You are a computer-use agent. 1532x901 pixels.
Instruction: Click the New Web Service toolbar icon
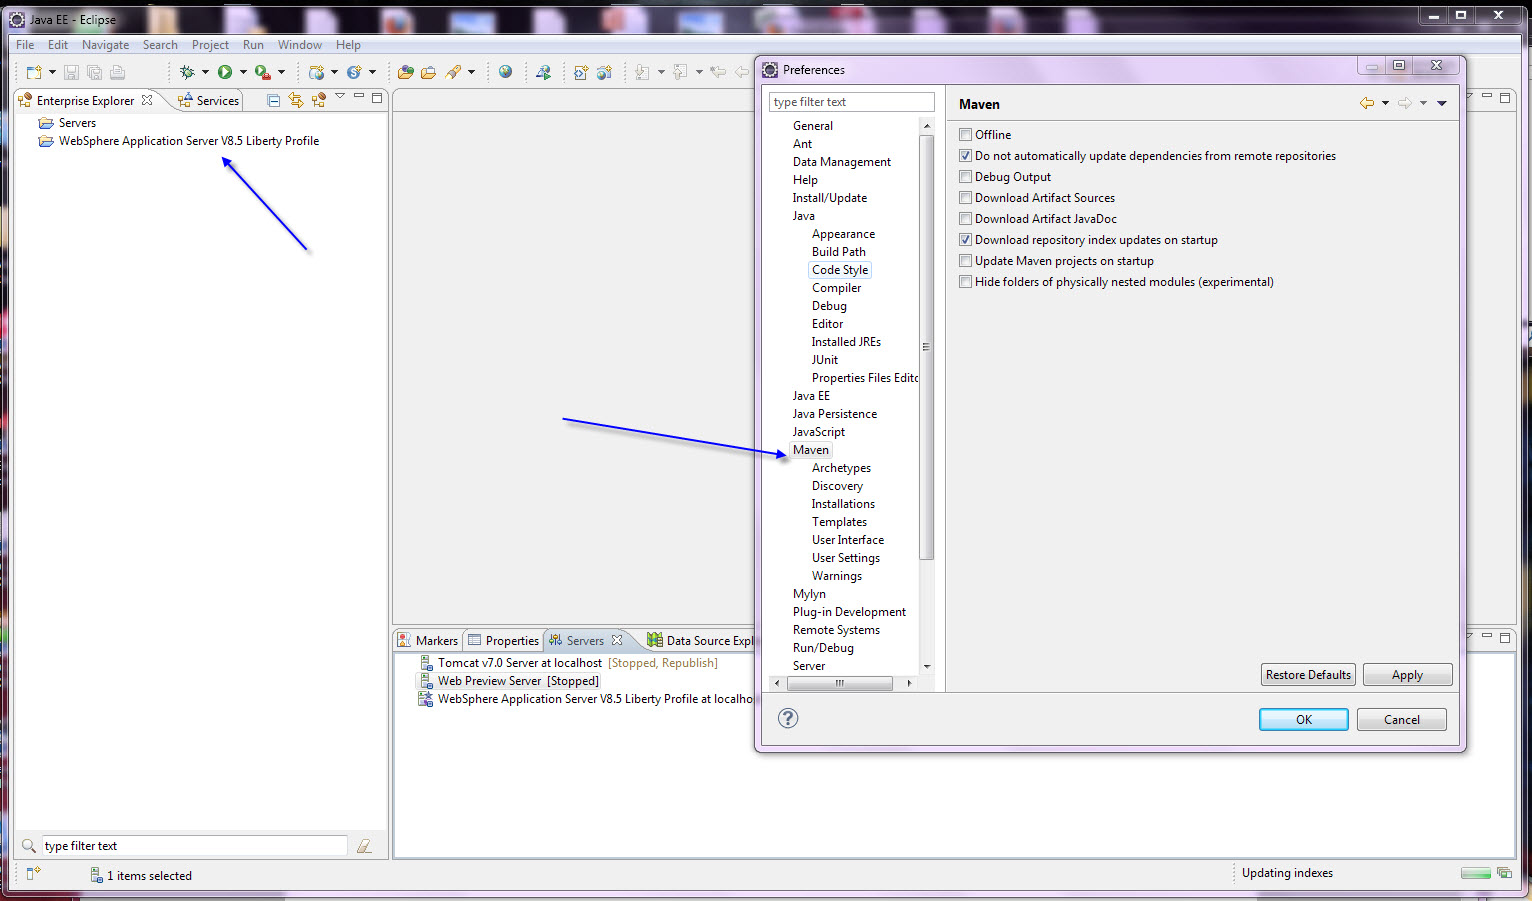click(354, 72)
